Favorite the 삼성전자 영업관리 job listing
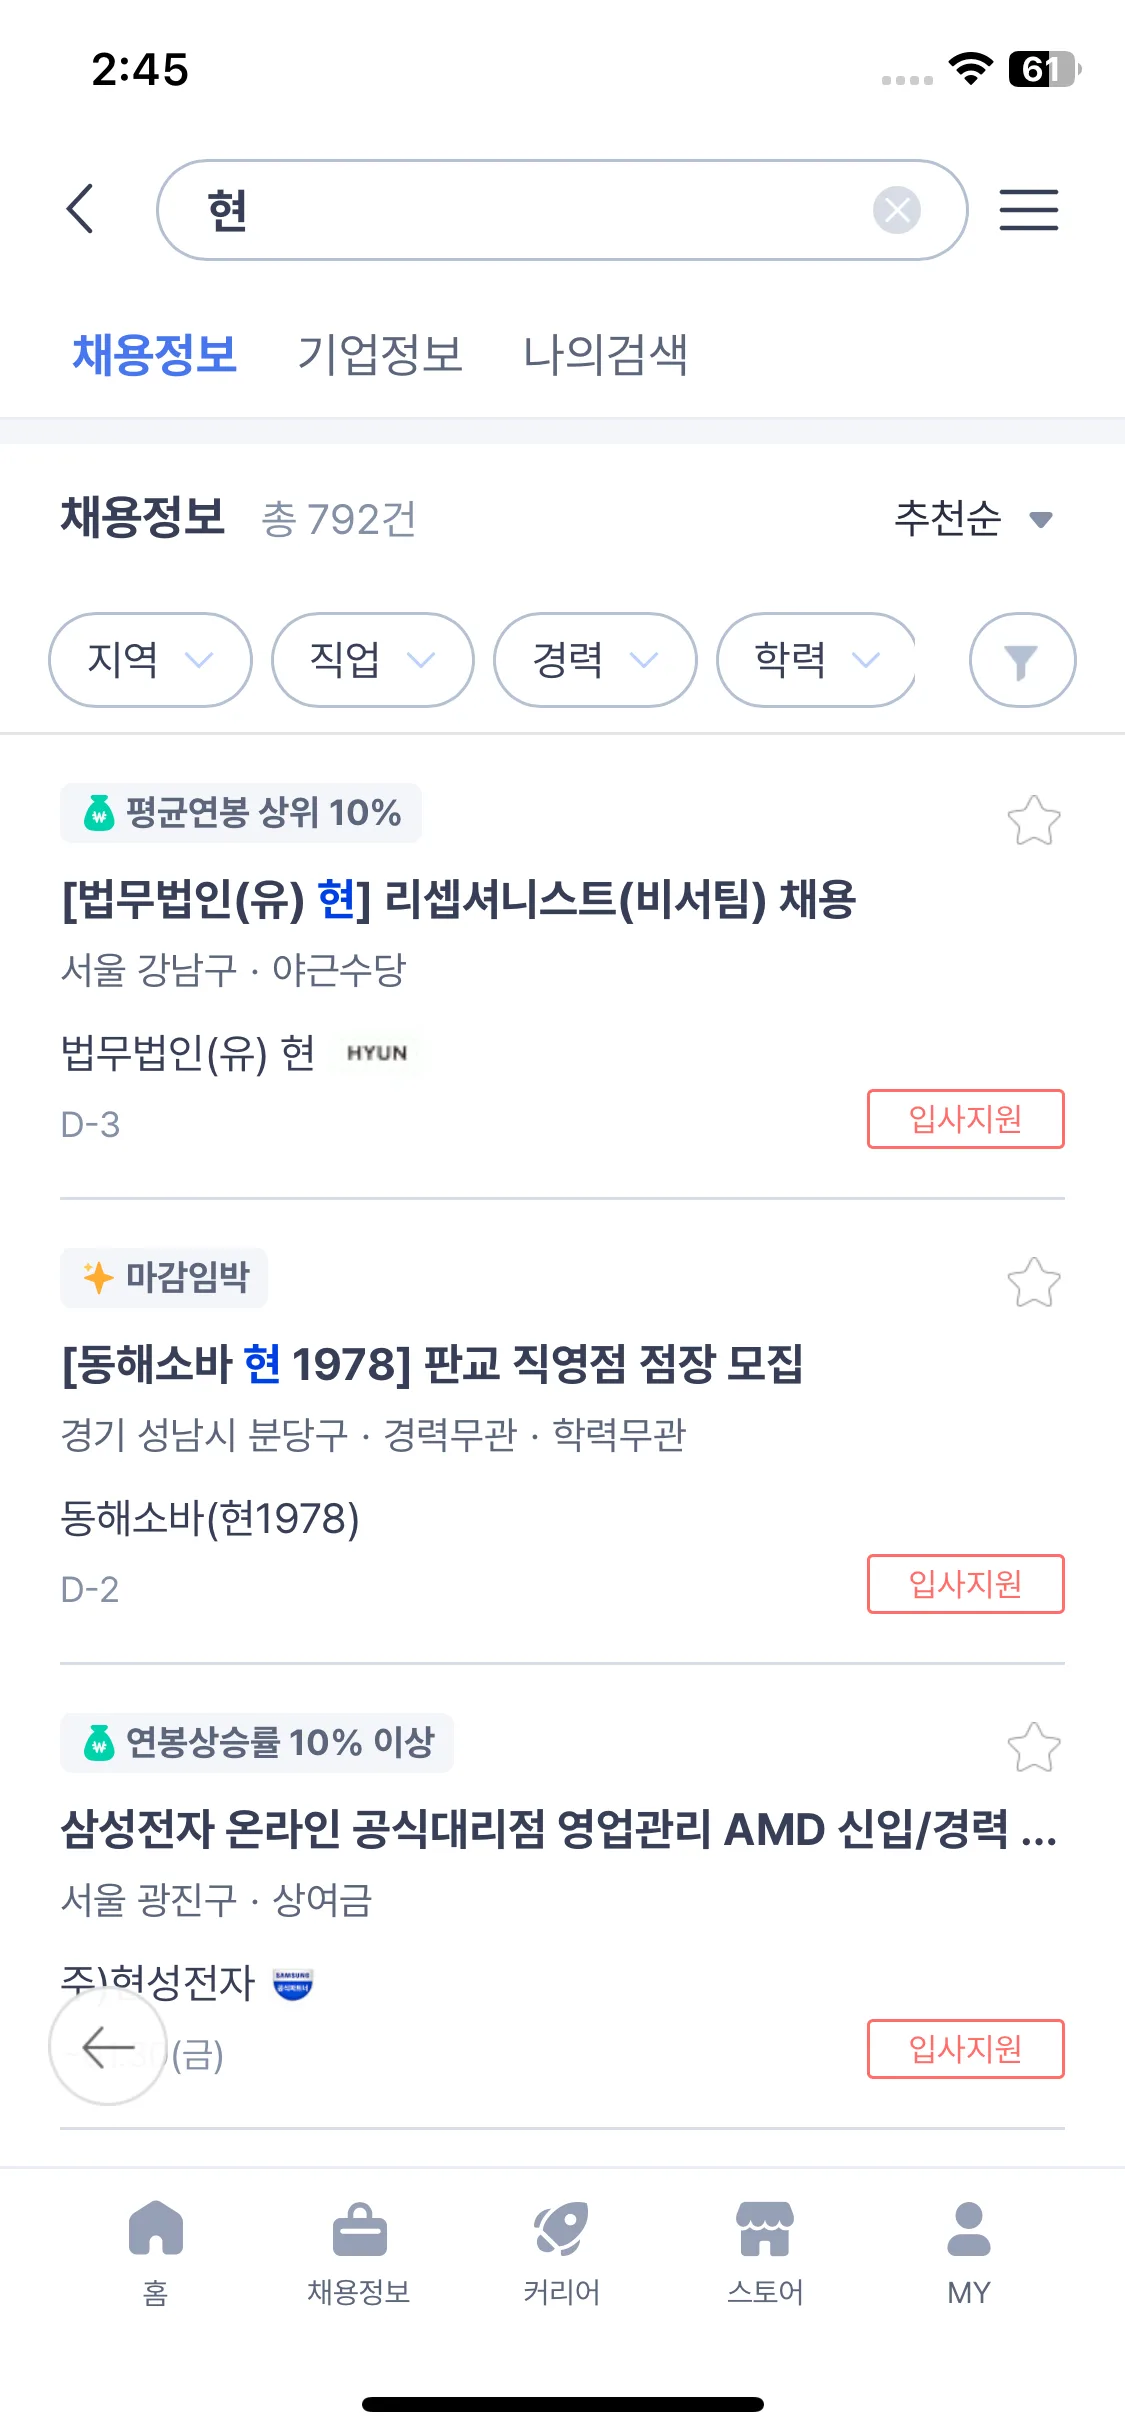Screen dimensions: 1125x2436 [1033, 1747]
